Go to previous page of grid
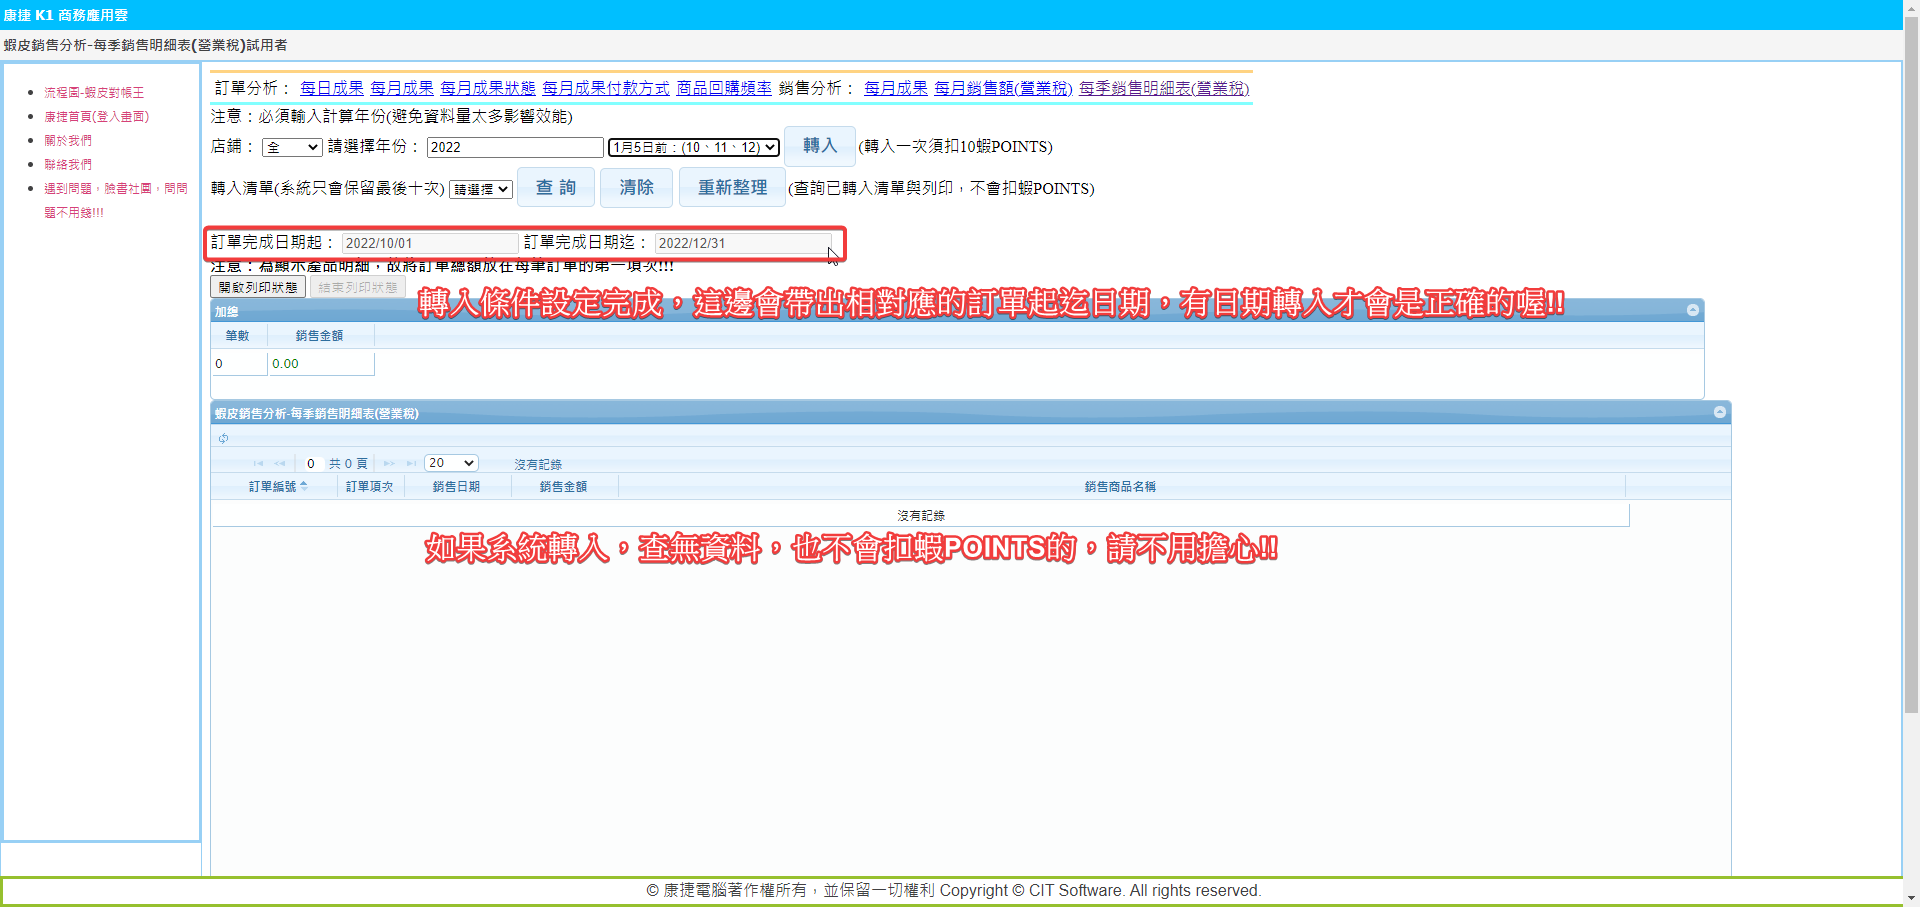Screen dimensions: 1920x907 (x=280, y=463)
